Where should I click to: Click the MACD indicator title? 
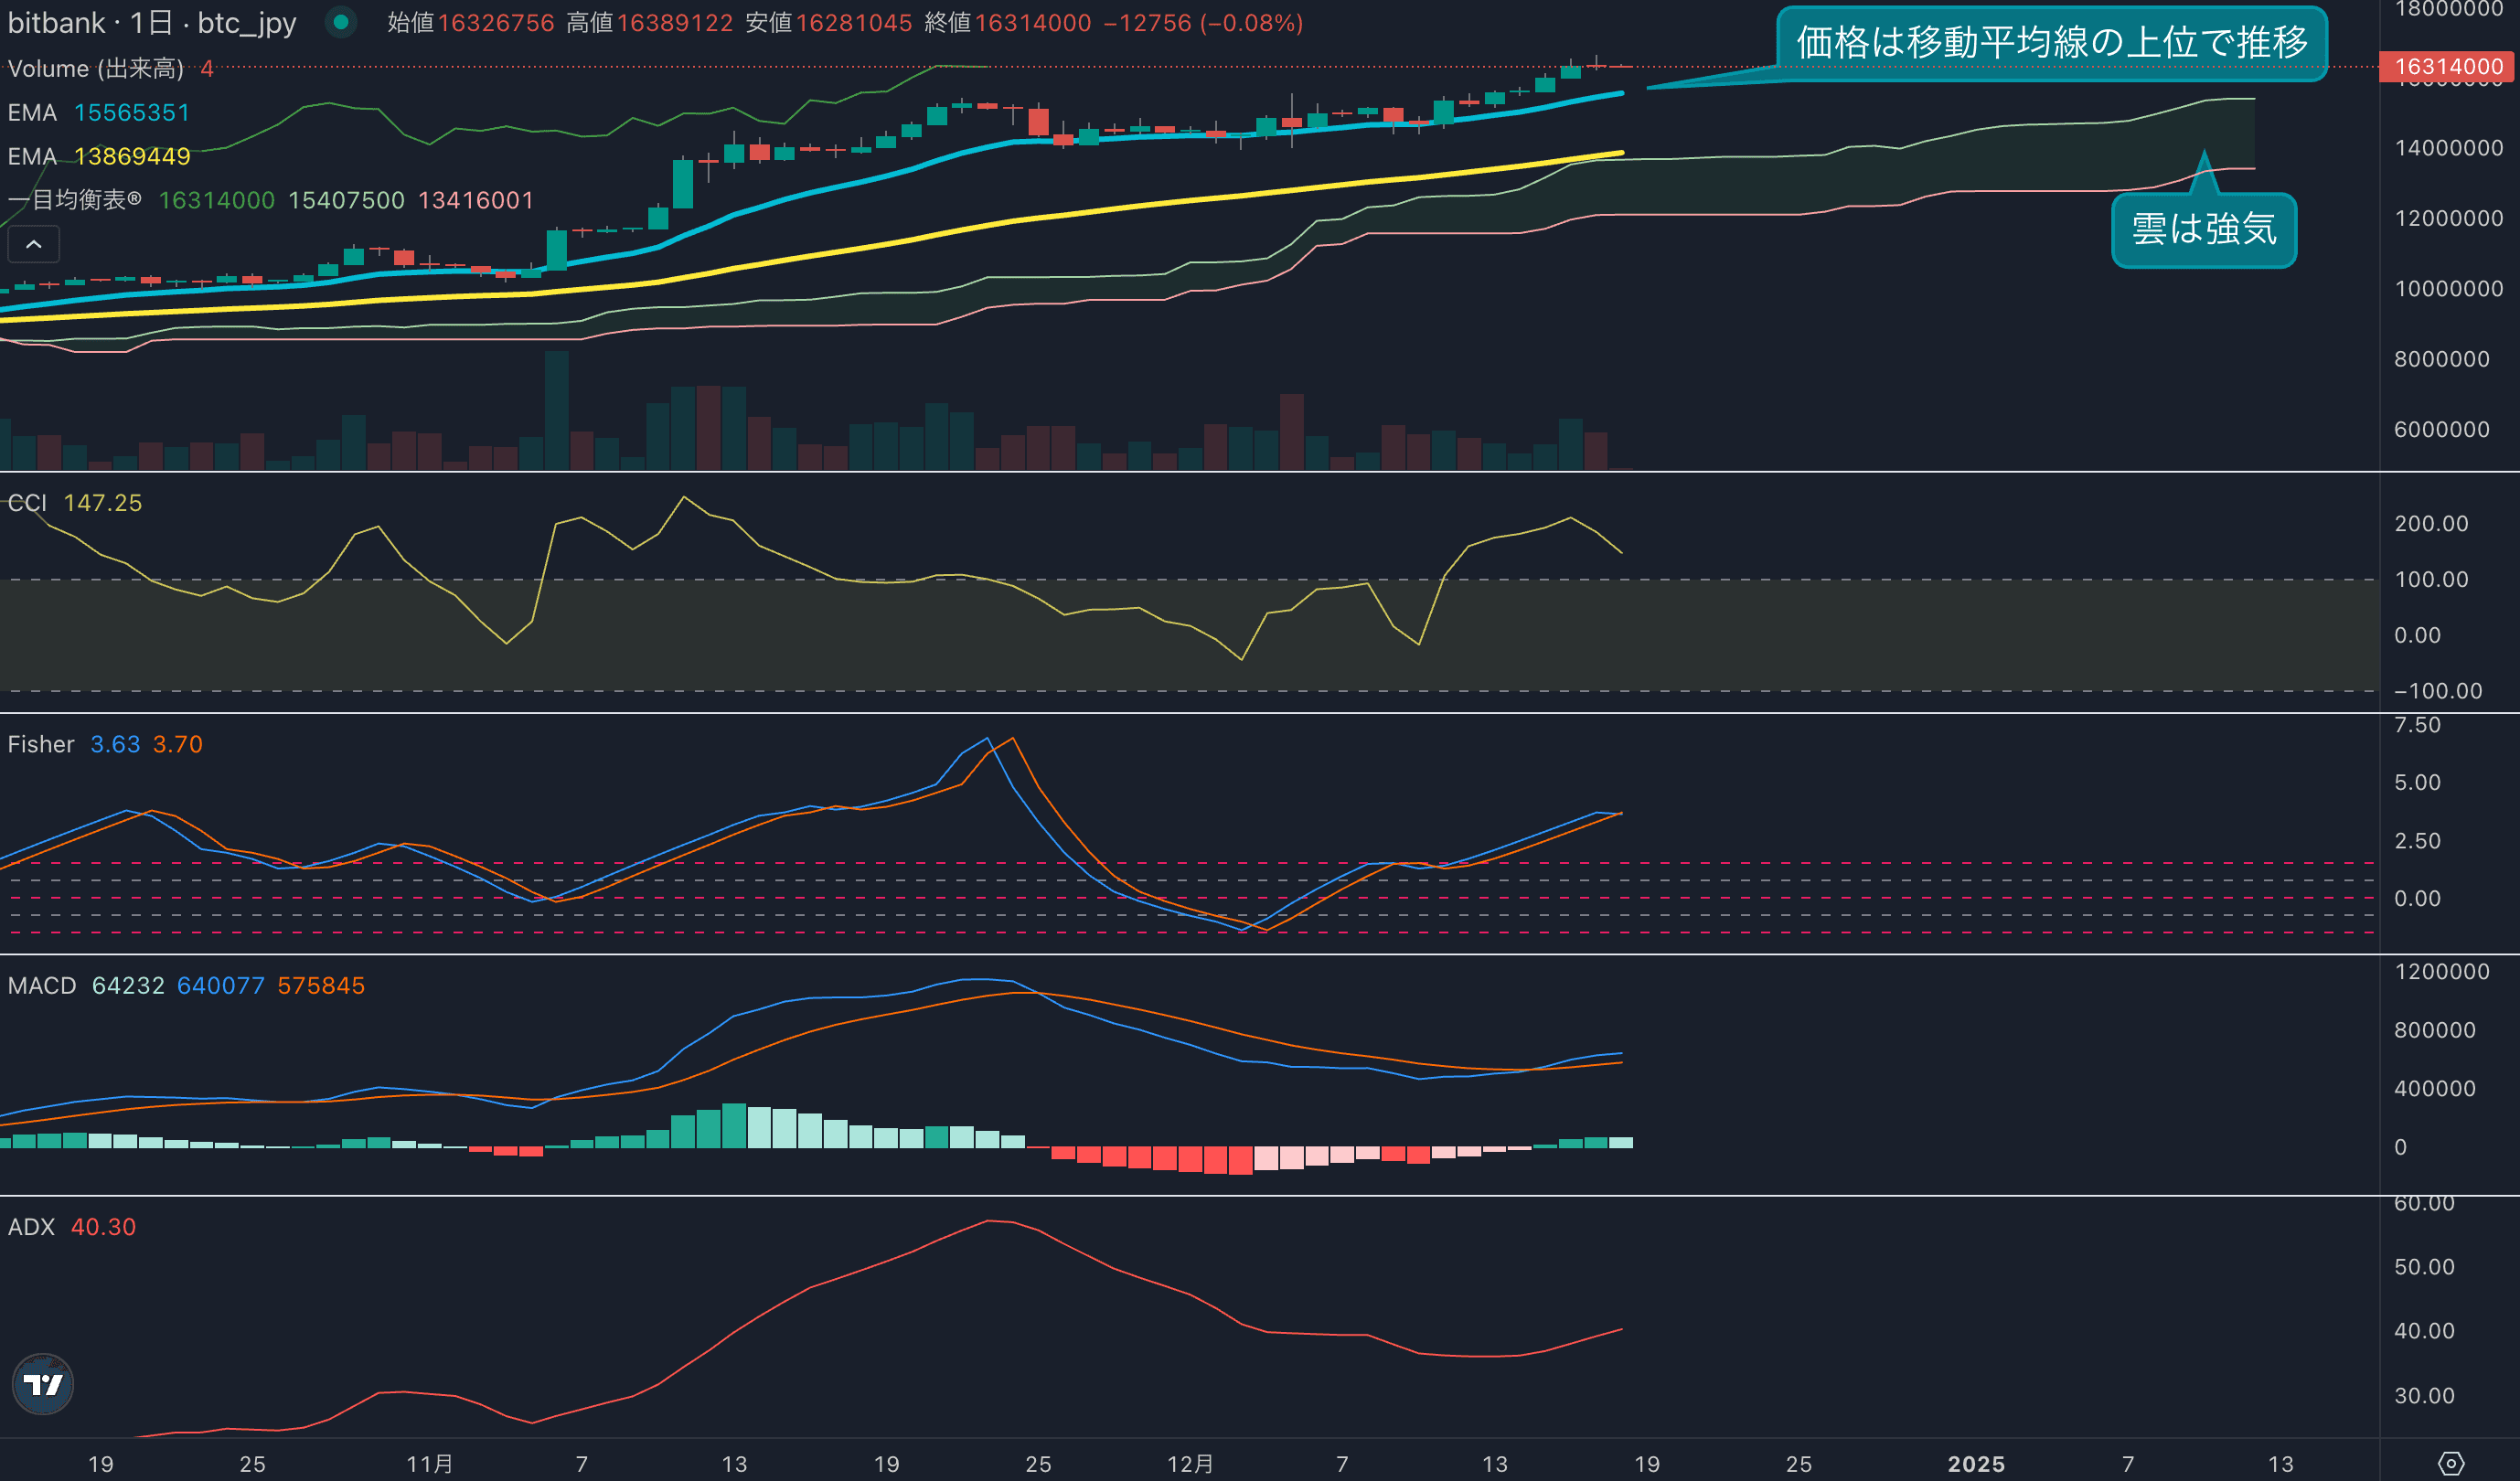[x=42, y=985]
